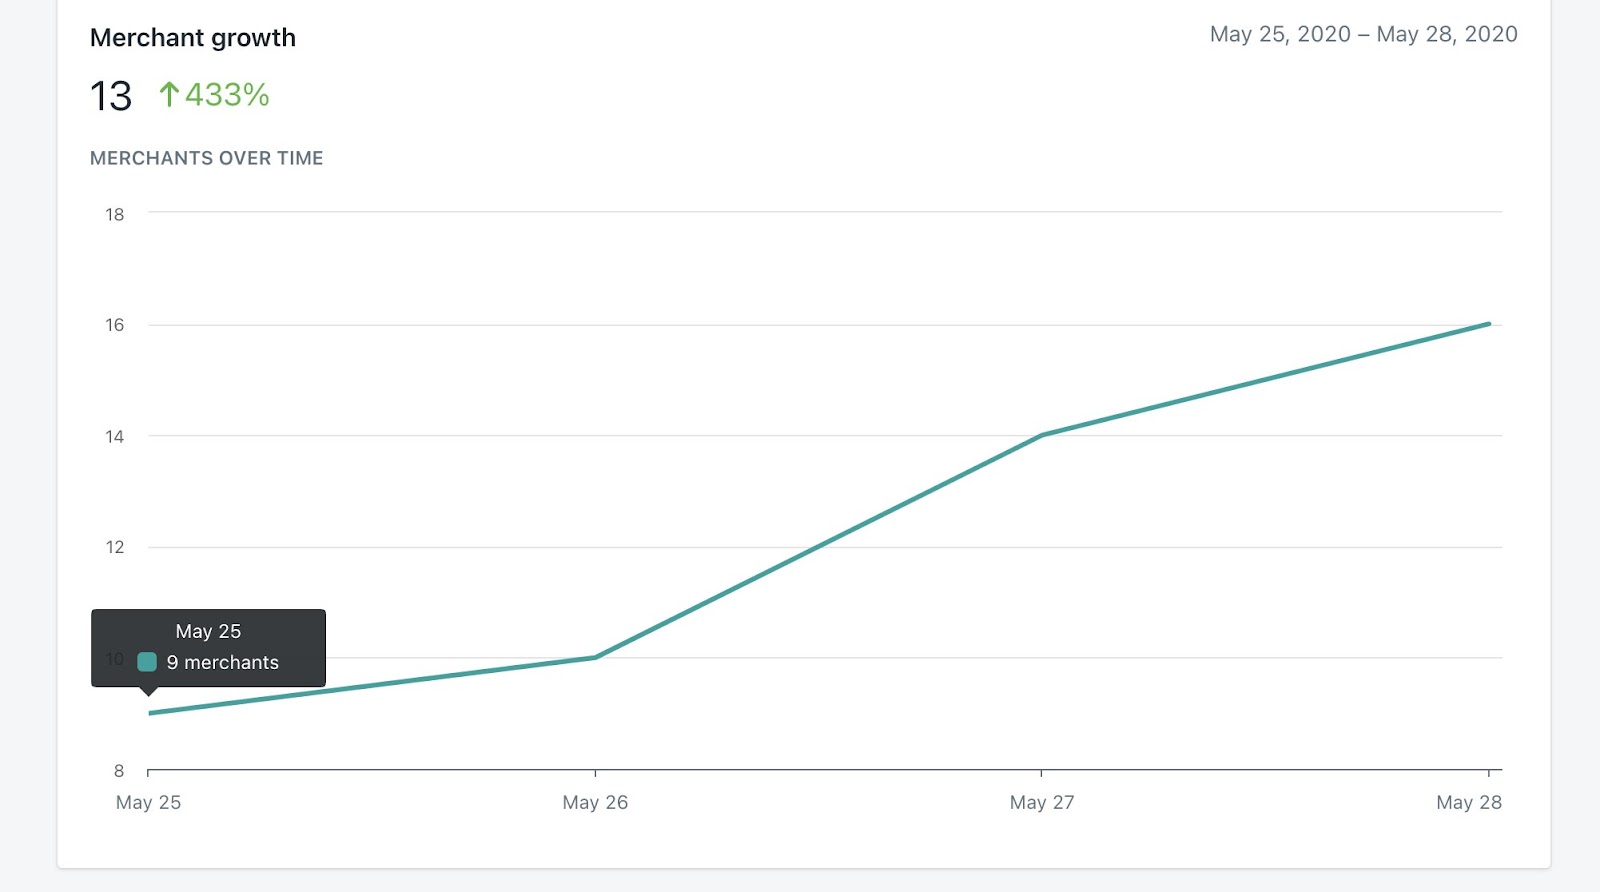Click the green upward arrow icon
Viewport: 1600px width, 892px height.
(x=169, y=95)
